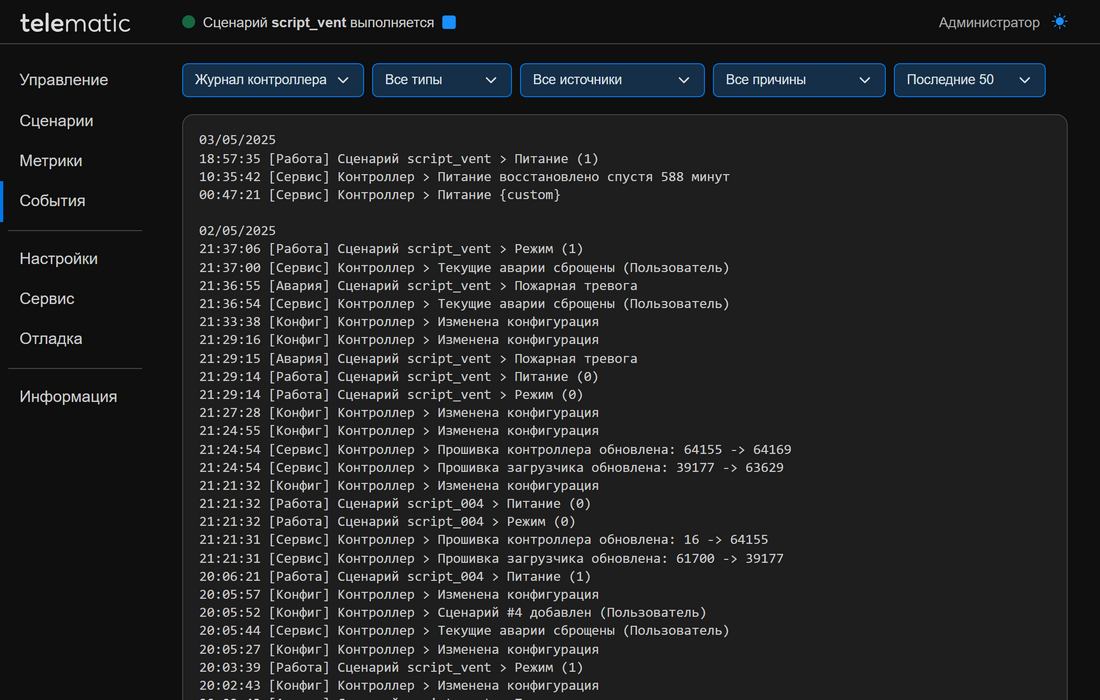
Task: Stop the running script_vent scenario
Action: (449, 22)
